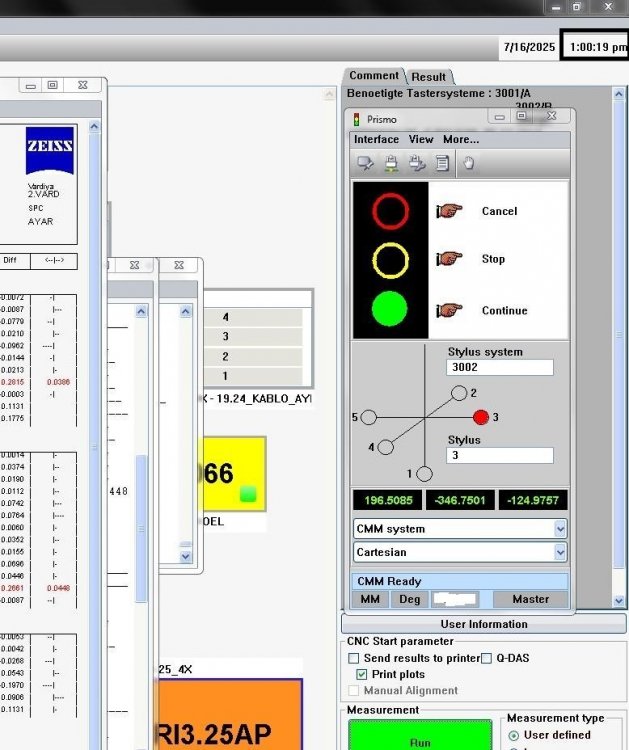Viewport: 629px width, 750px height.
Task: Click the green Continue traffic light
Action: (x=390, y=310)
